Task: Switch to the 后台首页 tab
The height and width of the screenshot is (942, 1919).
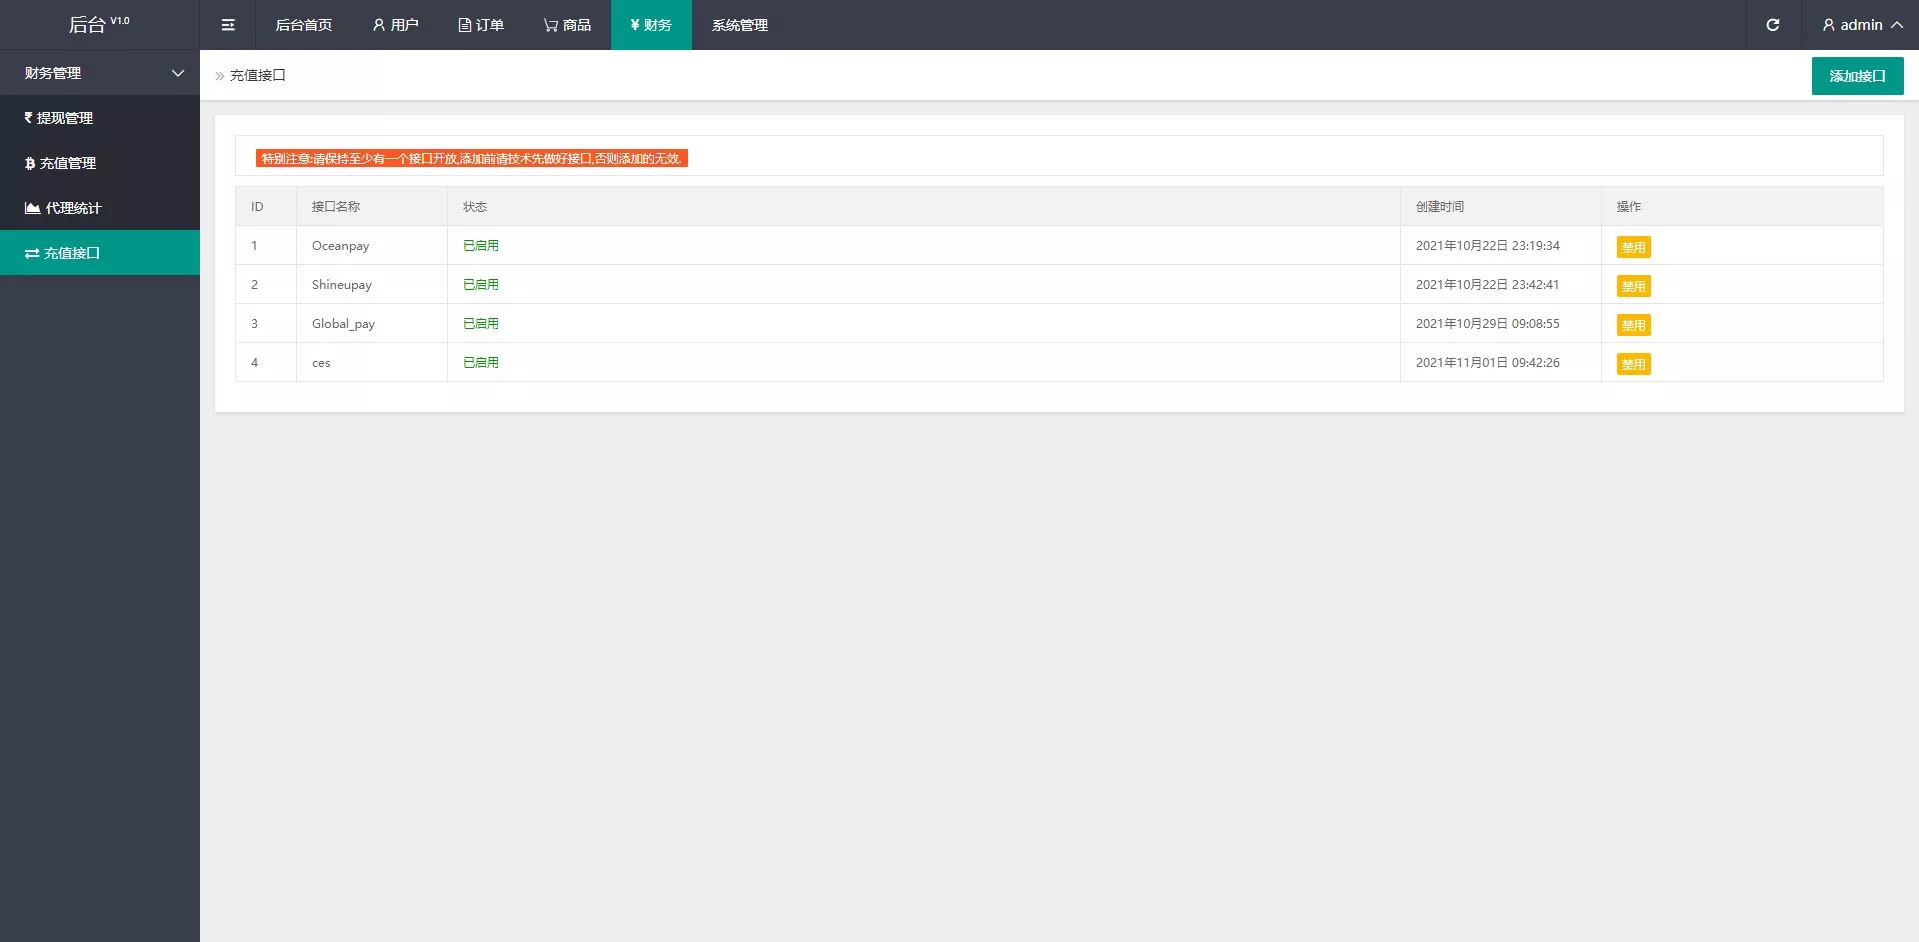Action: click(304, 25)
